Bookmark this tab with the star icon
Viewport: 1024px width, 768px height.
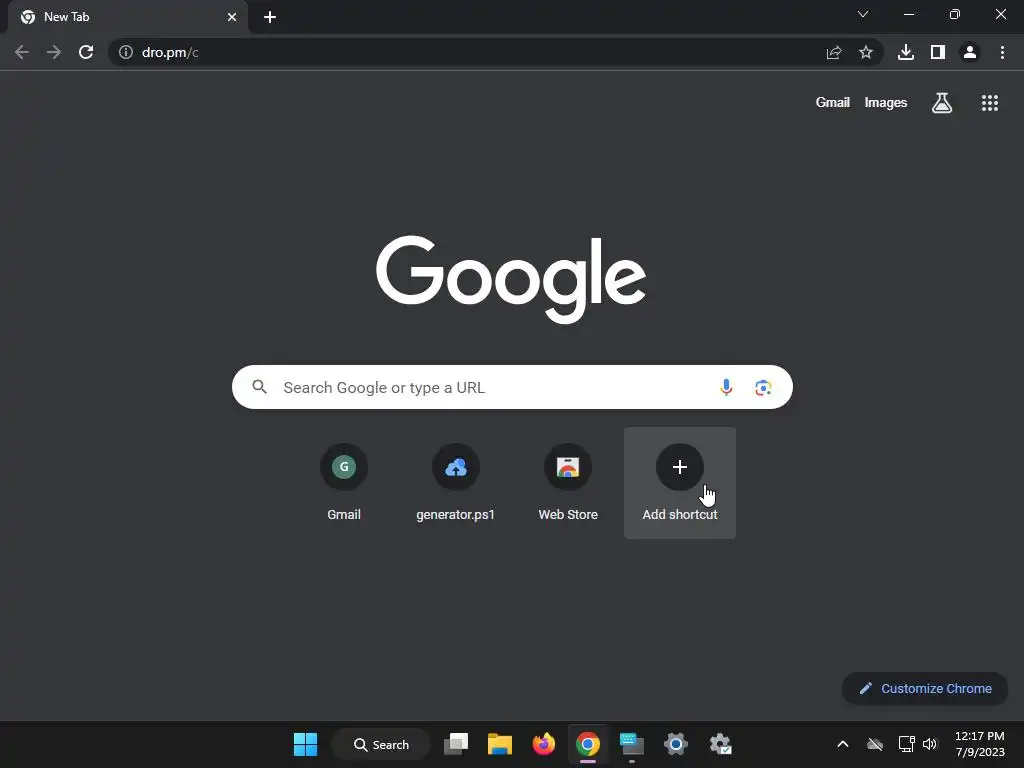866,52
